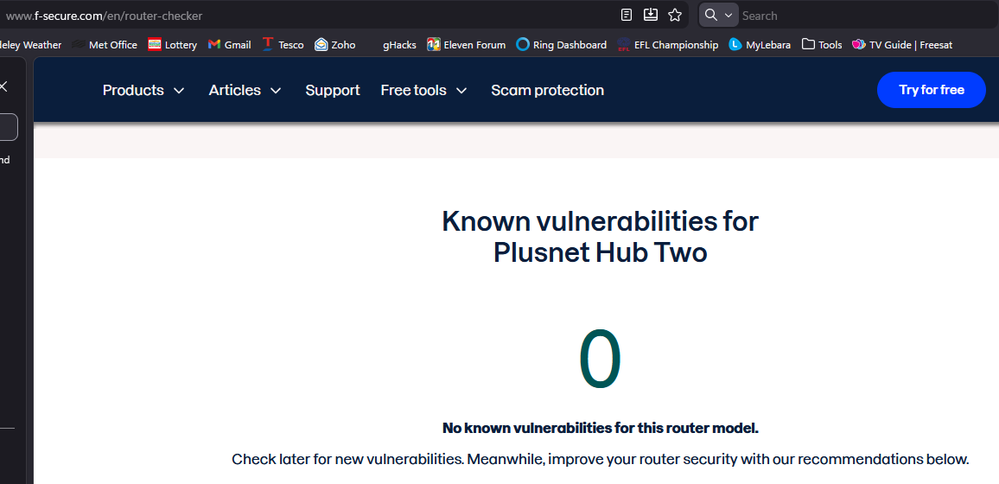Open the Scam protection page
The width and height of the screenshot is (999, 484).
[x=547, y=90]
